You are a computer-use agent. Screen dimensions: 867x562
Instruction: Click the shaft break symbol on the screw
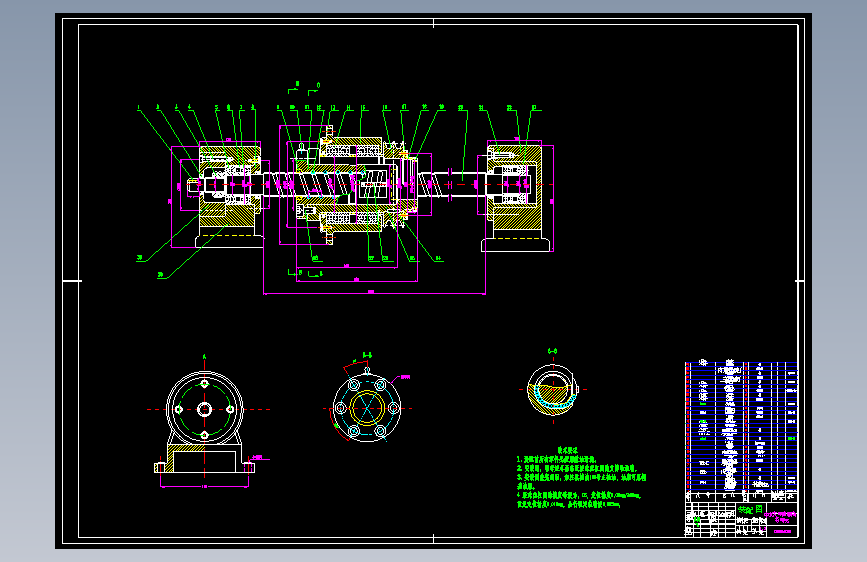tap(450, 184)
